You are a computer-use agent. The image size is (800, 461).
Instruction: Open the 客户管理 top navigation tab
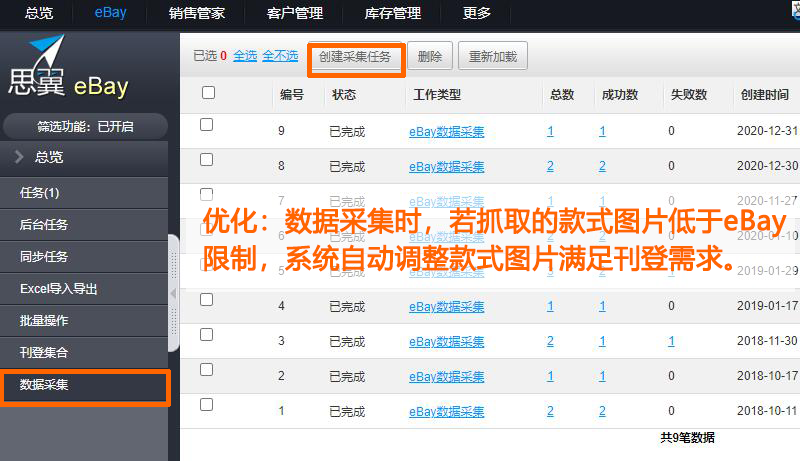(294, 13)
